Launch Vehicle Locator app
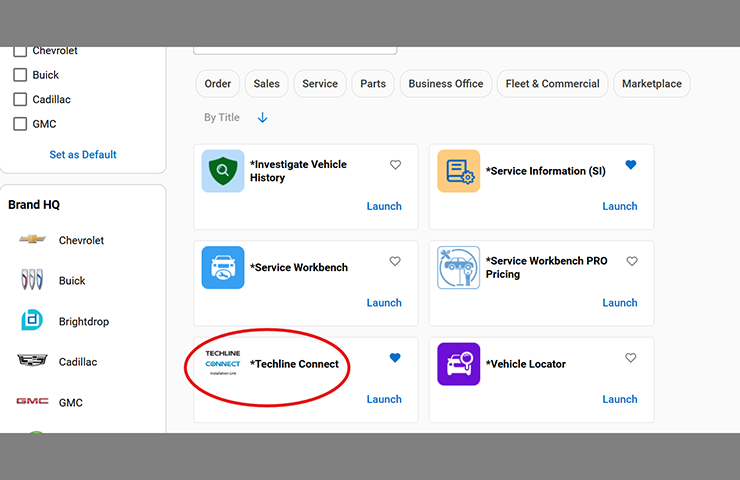Screen dimensions: 740x480 620,399
